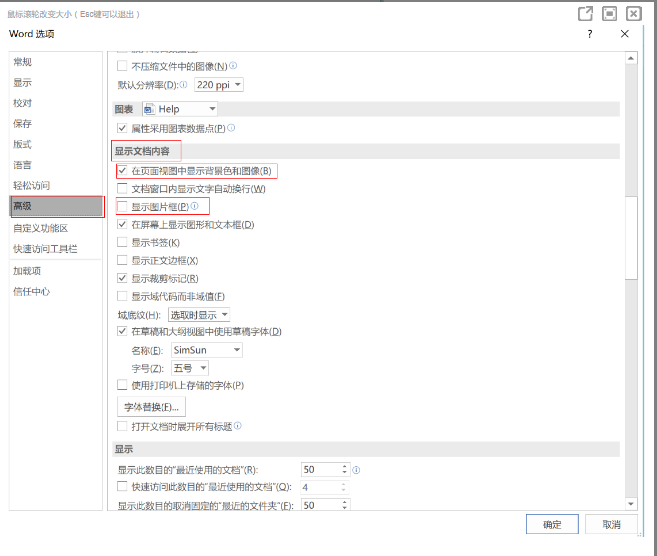Click info icon next to 显示图片框
The width and height of the screenshot is (657, 556).
pos(195,206)
